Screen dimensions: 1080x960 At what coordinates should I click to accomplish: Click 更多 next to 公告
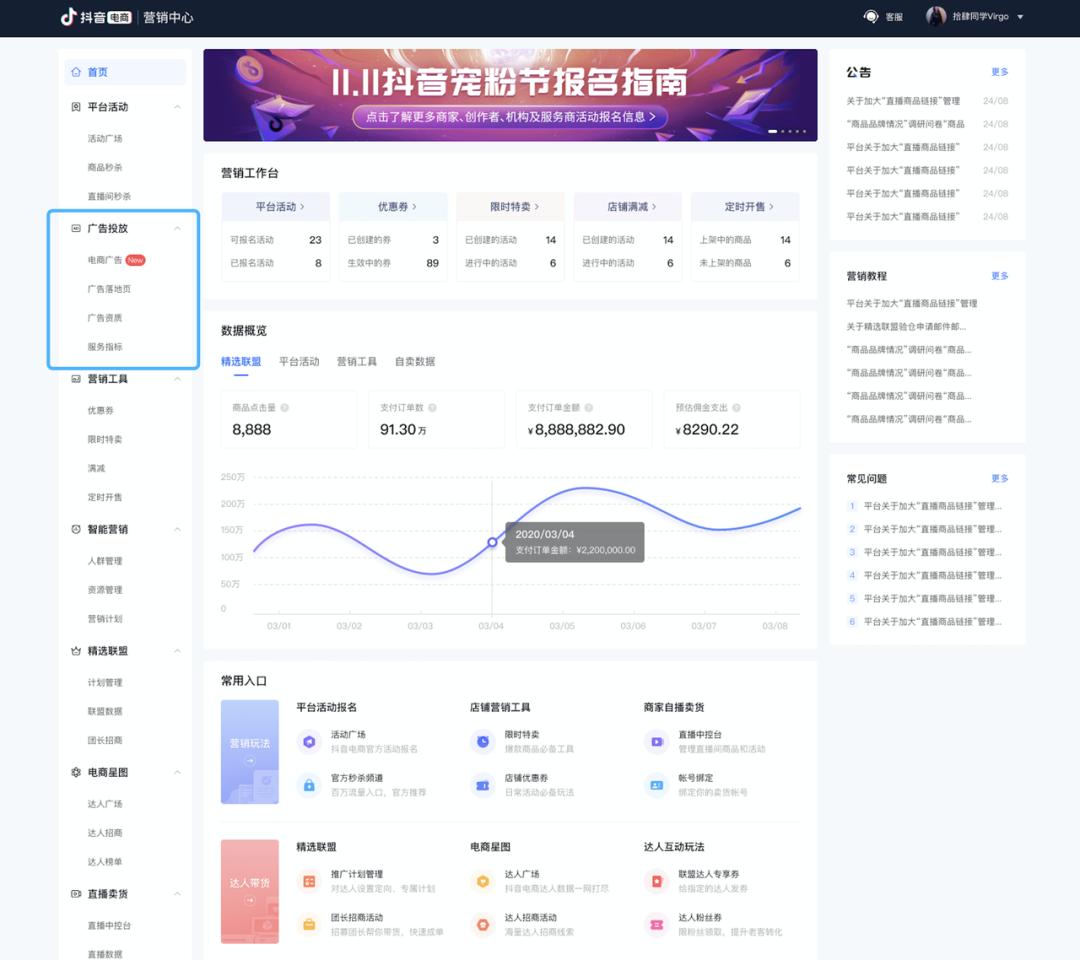[999, 71]
